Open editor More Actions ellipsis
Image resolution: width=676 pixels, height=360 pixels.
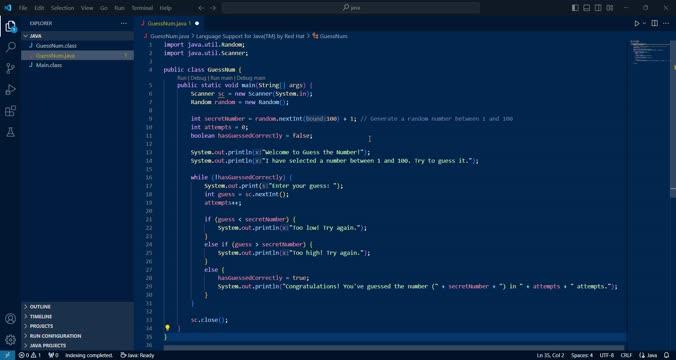[667, 23]
